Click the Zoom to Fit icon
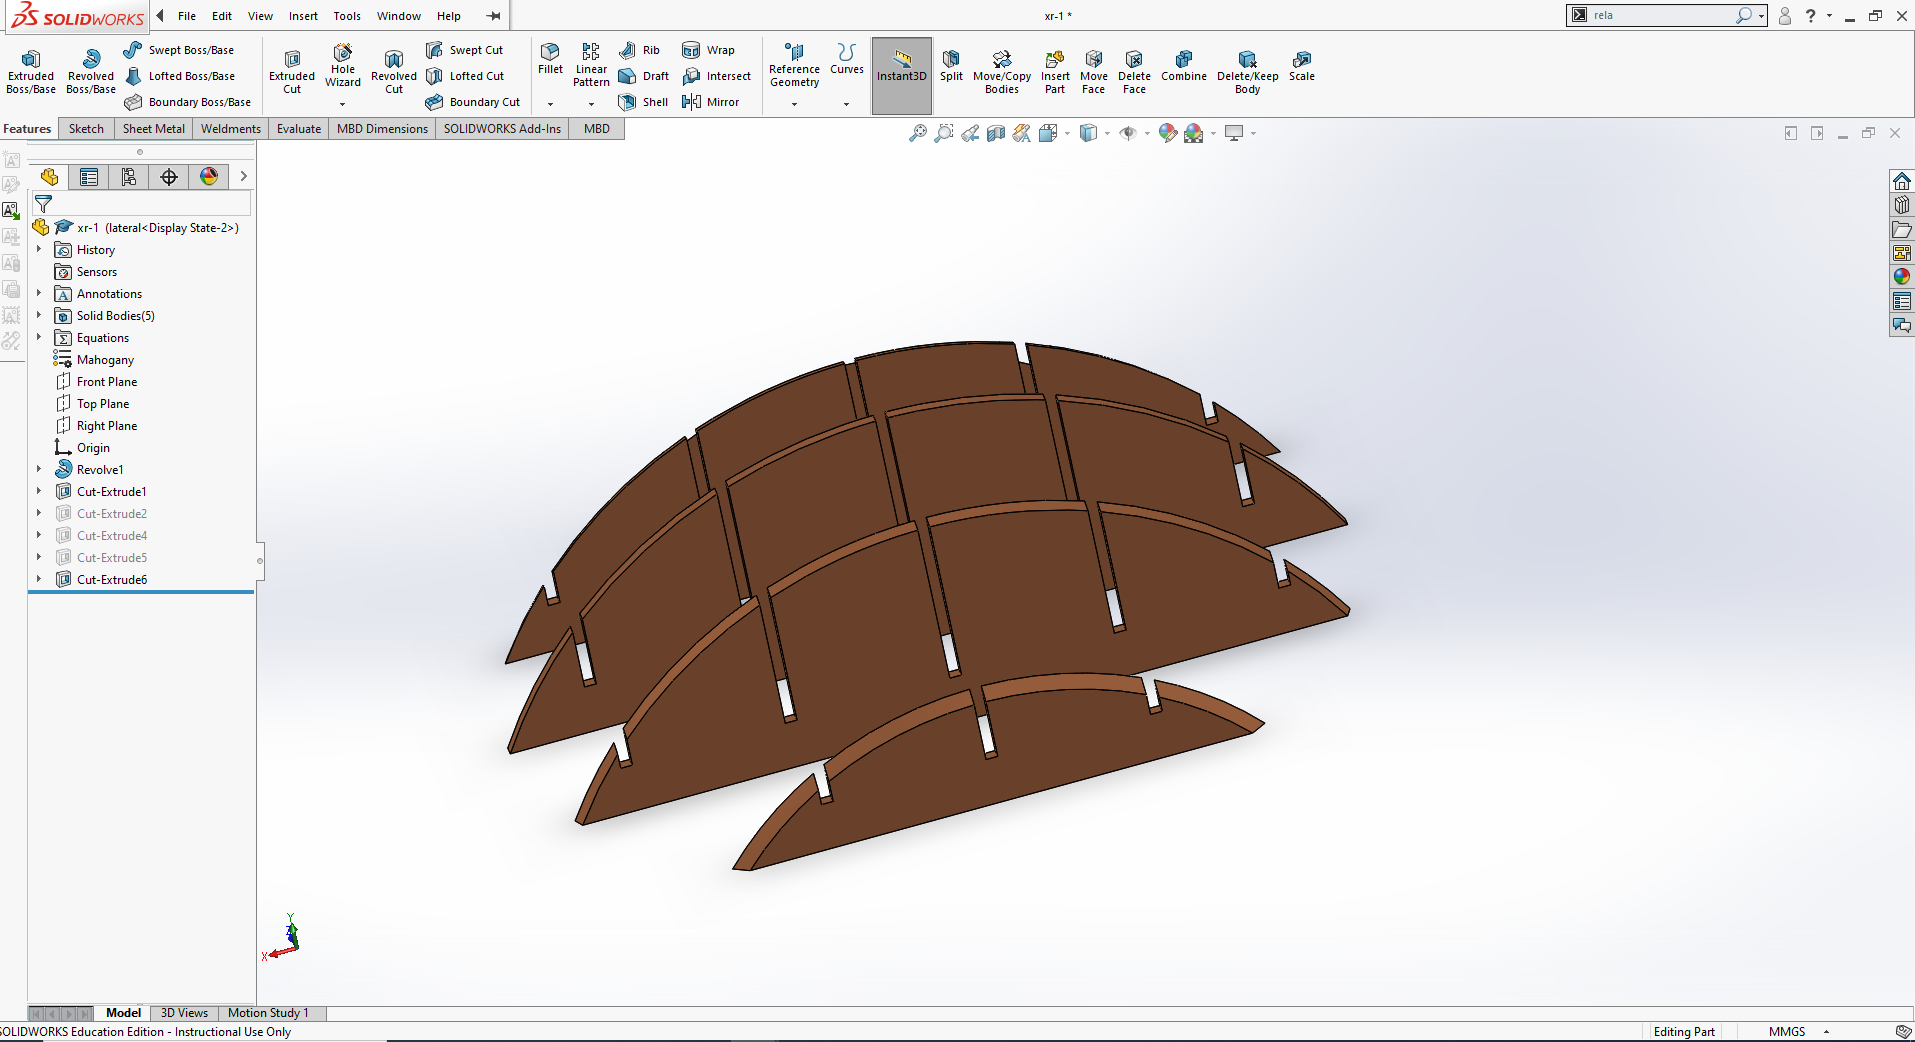This screenshot has width=1915, height=1042. click(918, 133)
